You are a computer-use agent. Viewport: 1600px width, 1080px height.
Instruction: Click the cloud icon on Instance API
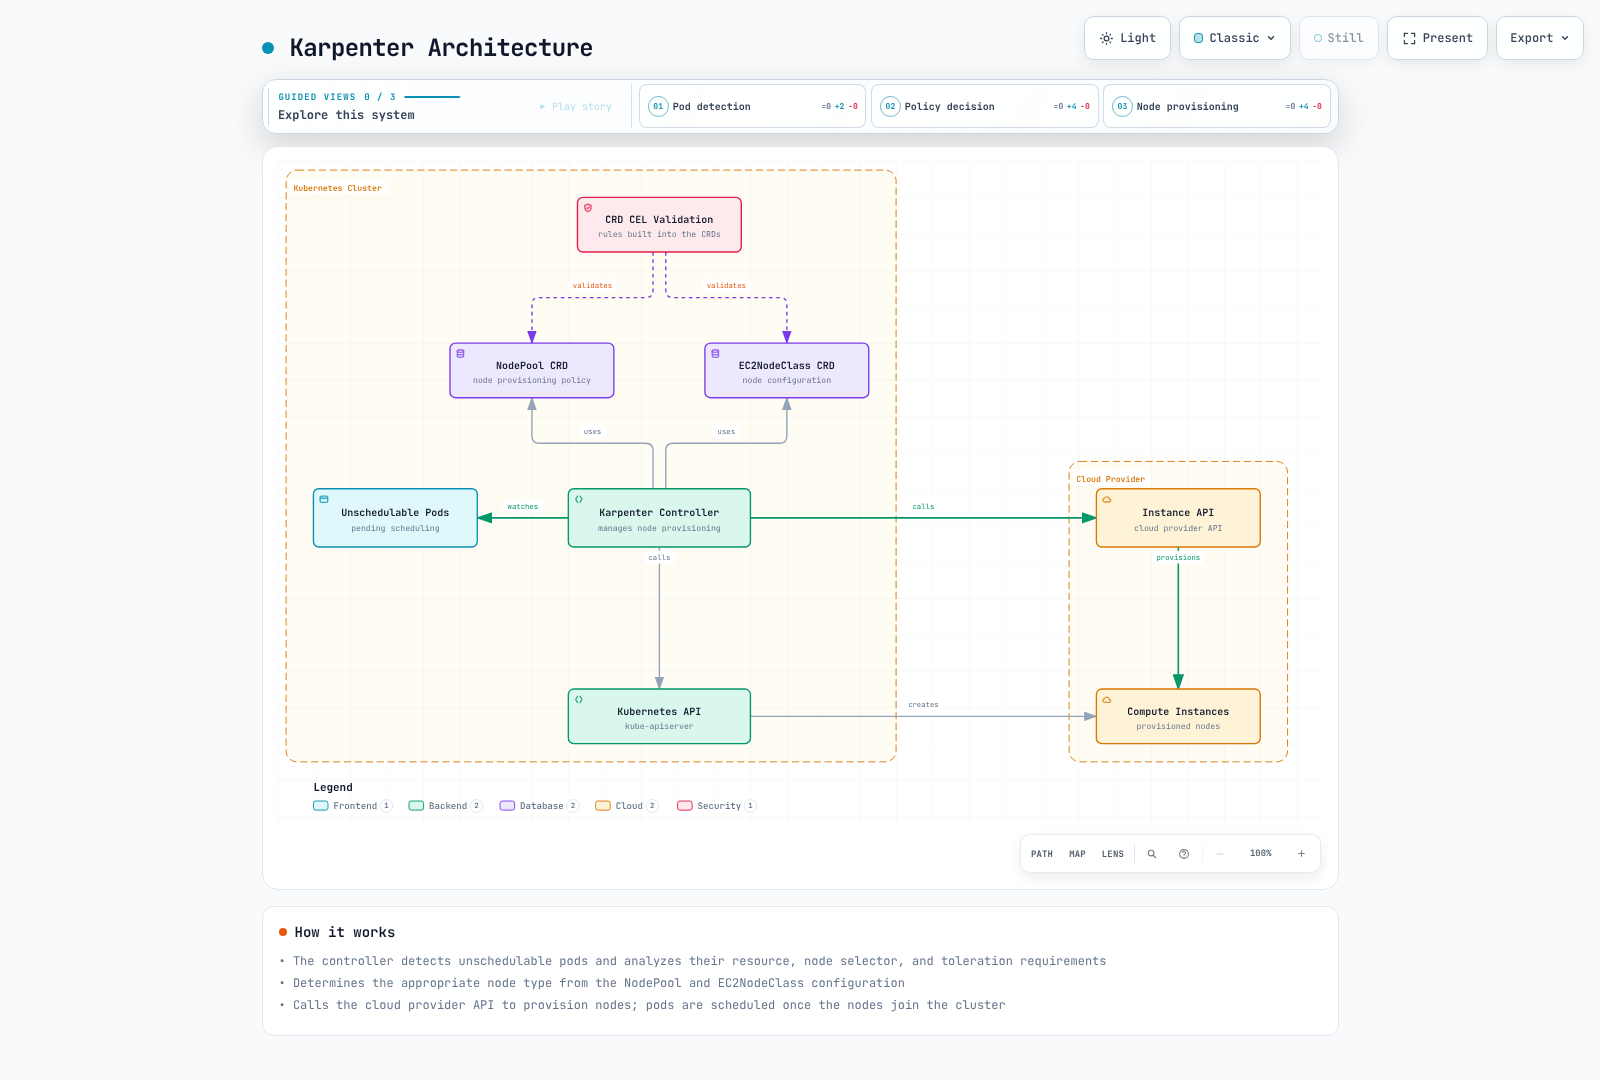tap(1107, 499)
